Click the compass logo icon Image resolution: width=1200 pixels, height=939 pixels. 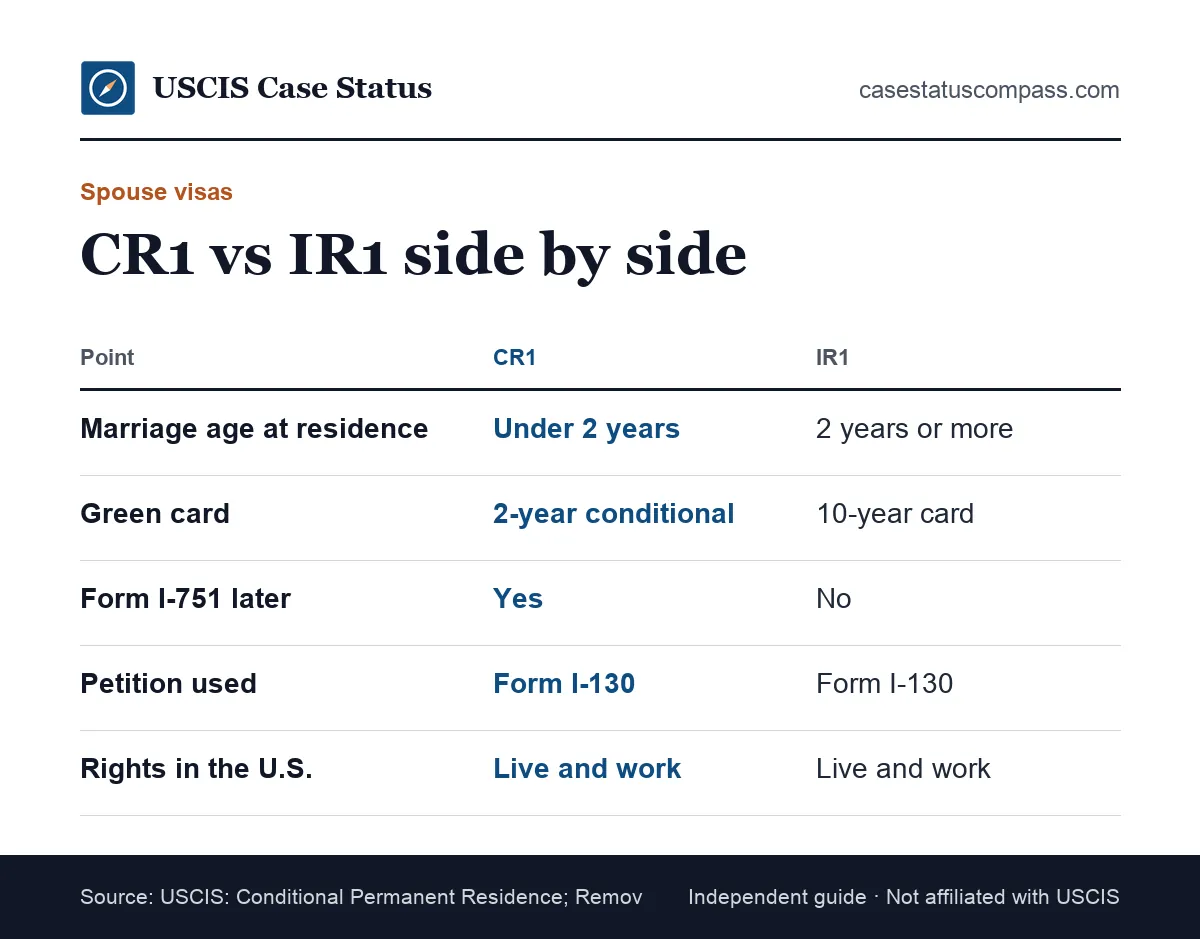[108, 88]
